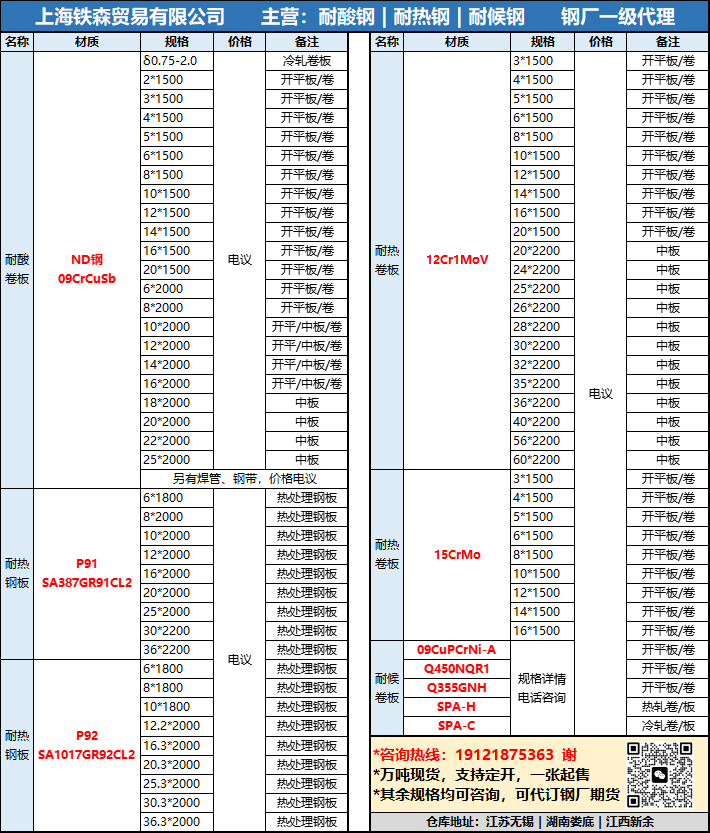
Task: Click 耐热钢板 category beside P91
Action: [17, 573]
